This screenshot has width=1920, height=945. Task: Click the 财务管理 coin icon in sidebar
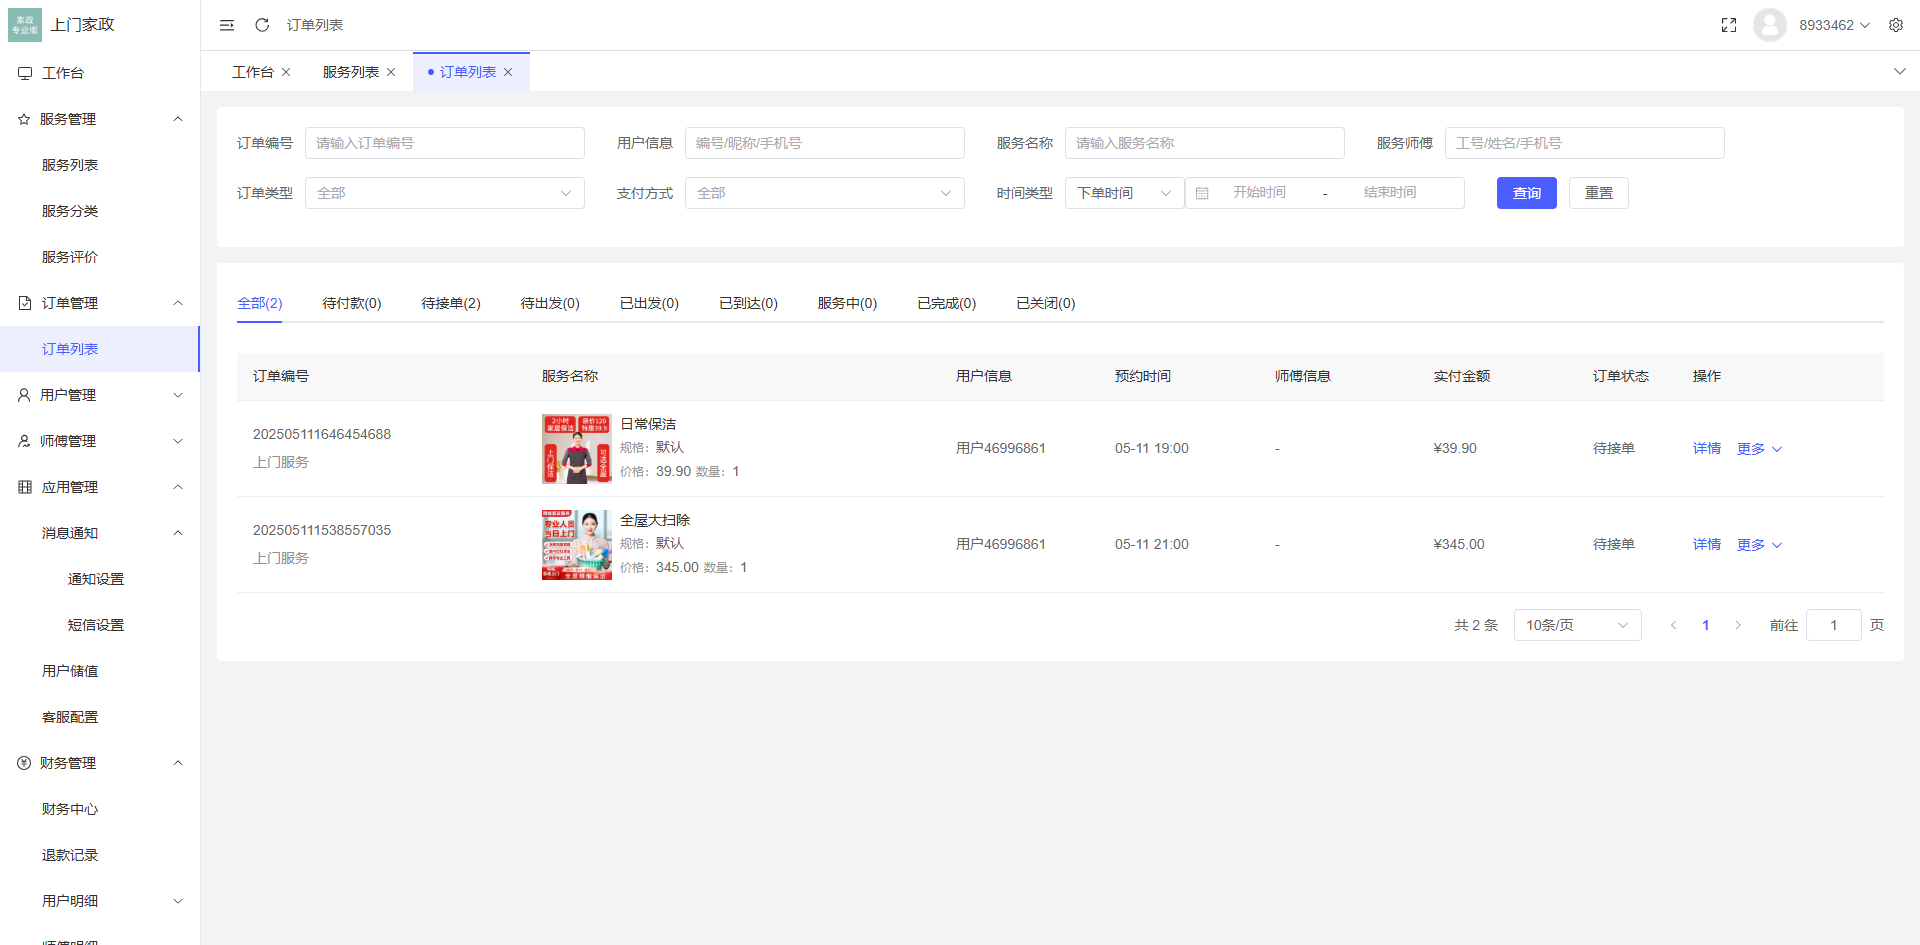[x=24, y=762]
